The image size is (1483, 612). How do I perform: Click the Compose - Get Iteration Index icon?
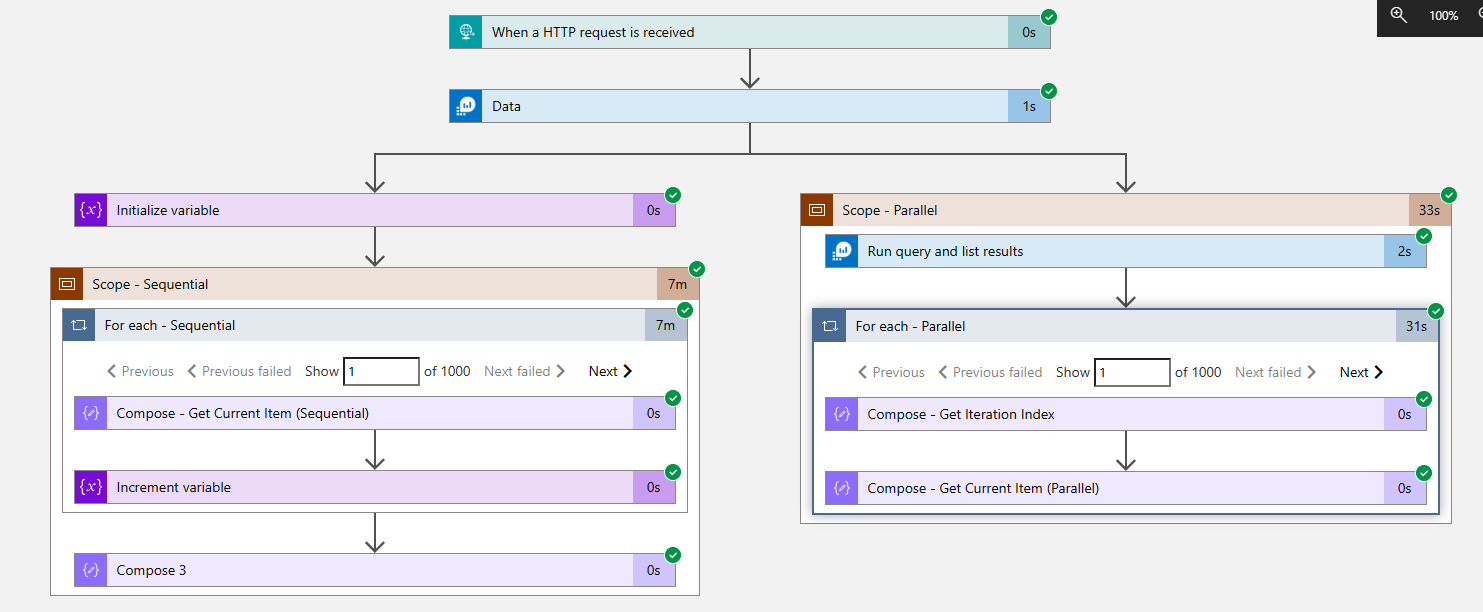click(842, 414)
